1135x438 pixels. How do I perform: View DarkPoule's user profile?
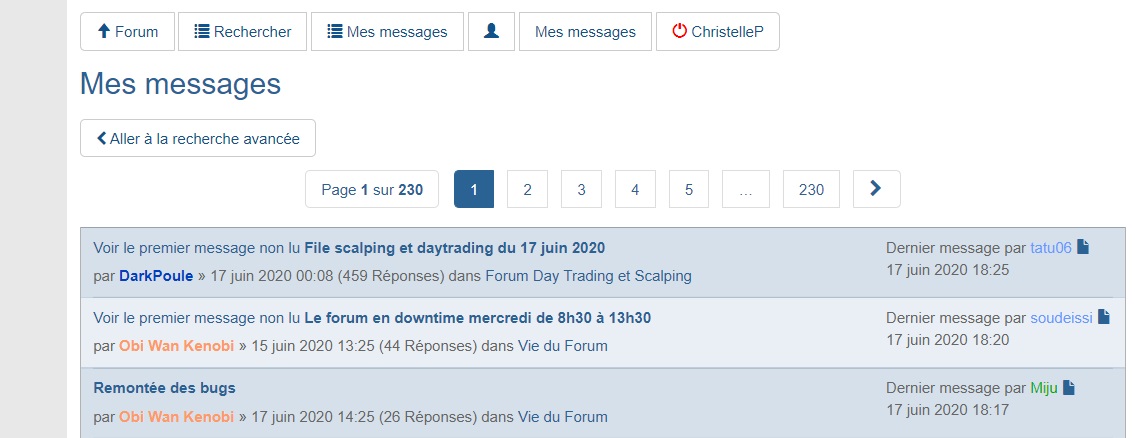coord(156,275)
